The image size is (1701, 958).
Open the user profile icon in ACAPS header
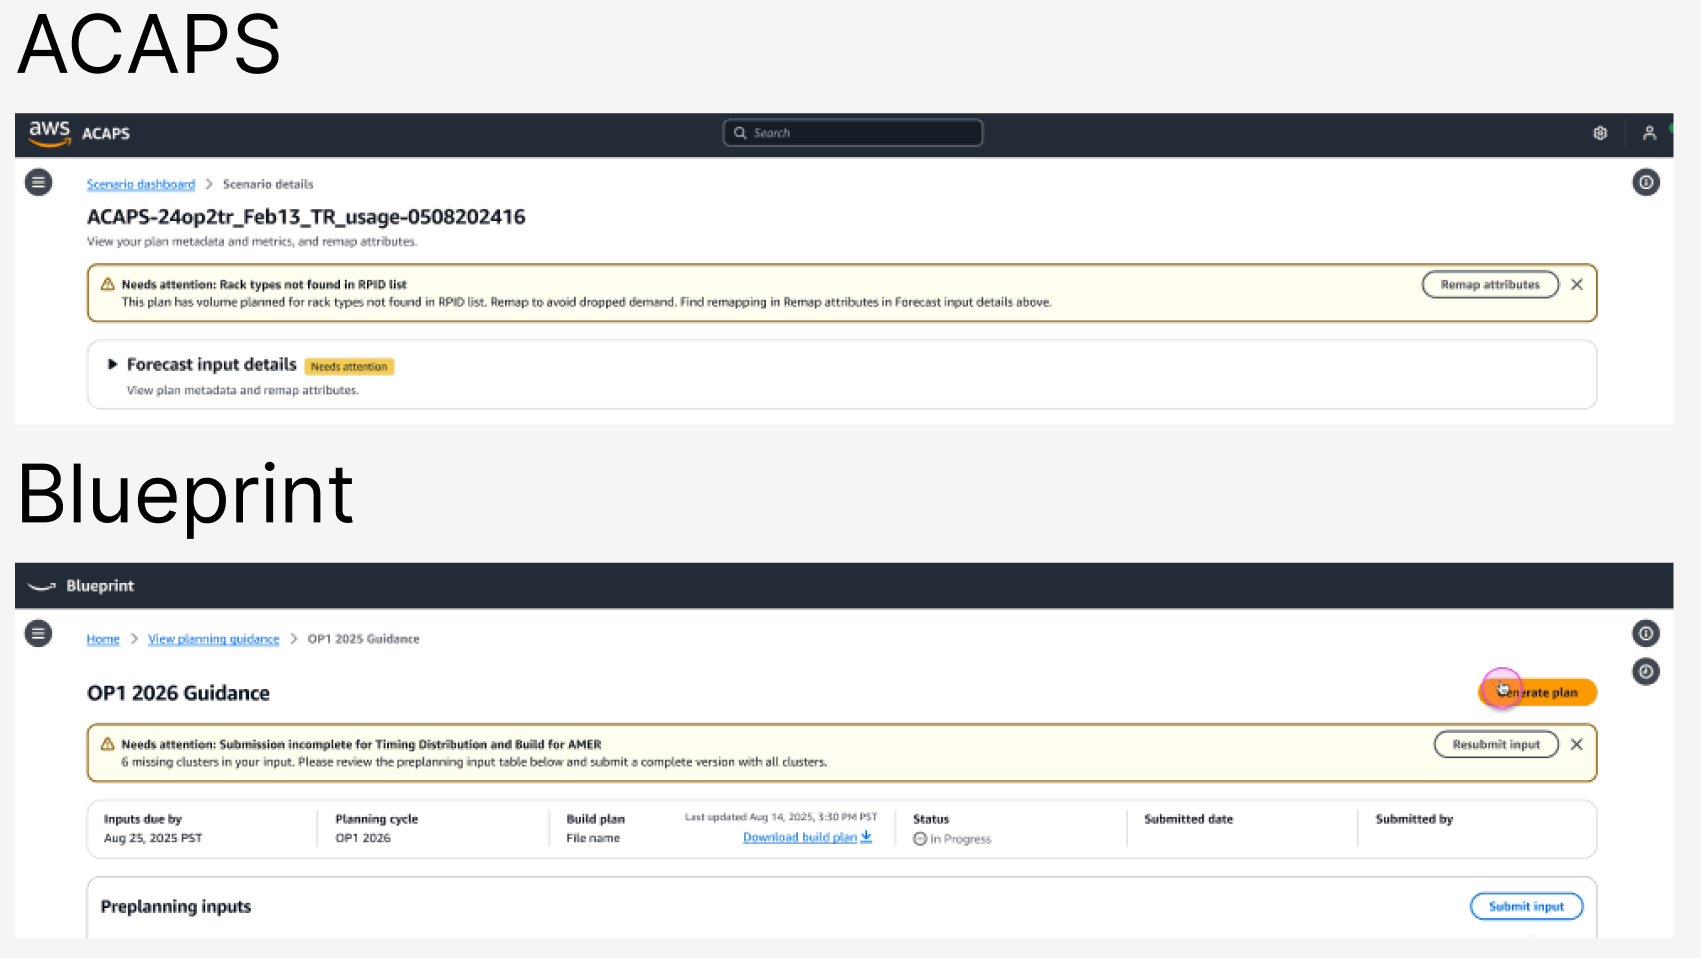[x=1649, y=133]
